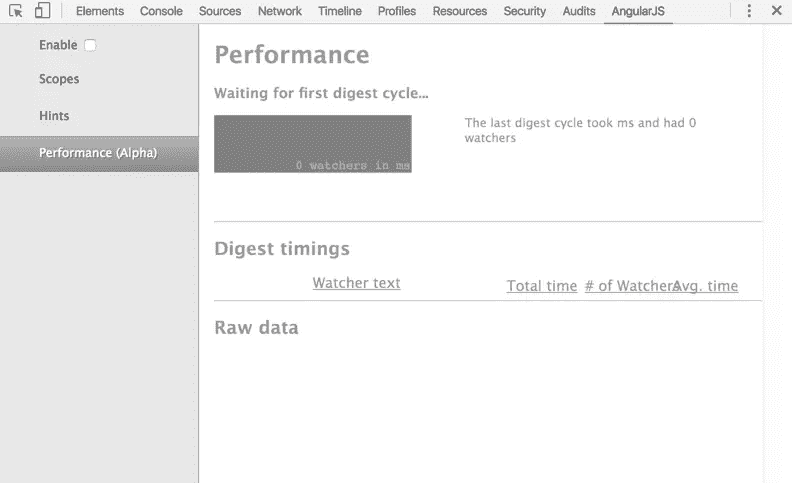Enable the AngularJS checkbox
This screenshot has height=483, width=792.
(x=91, y=45)
